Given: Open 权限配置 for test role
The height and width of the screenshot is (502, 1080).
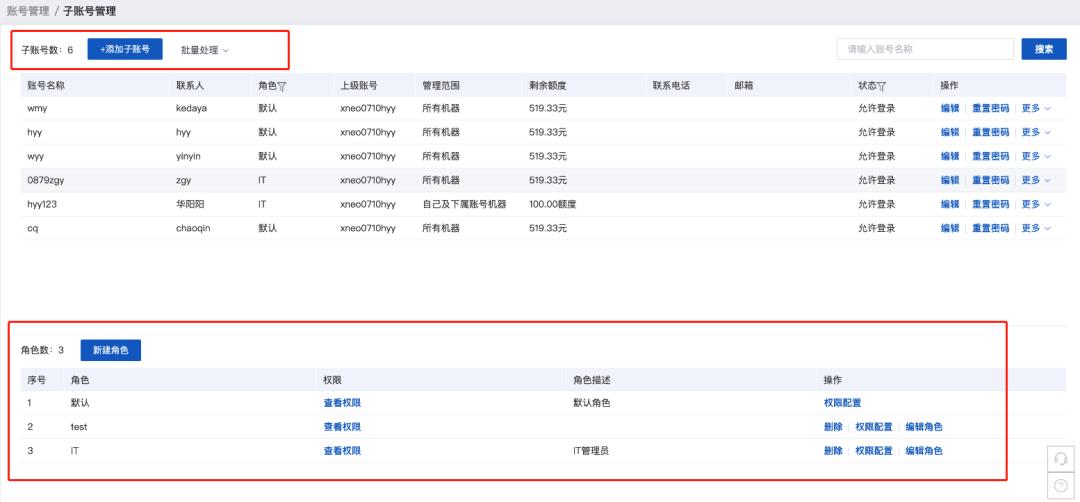Looking at the screenshot, I should (x=873, y=427).
